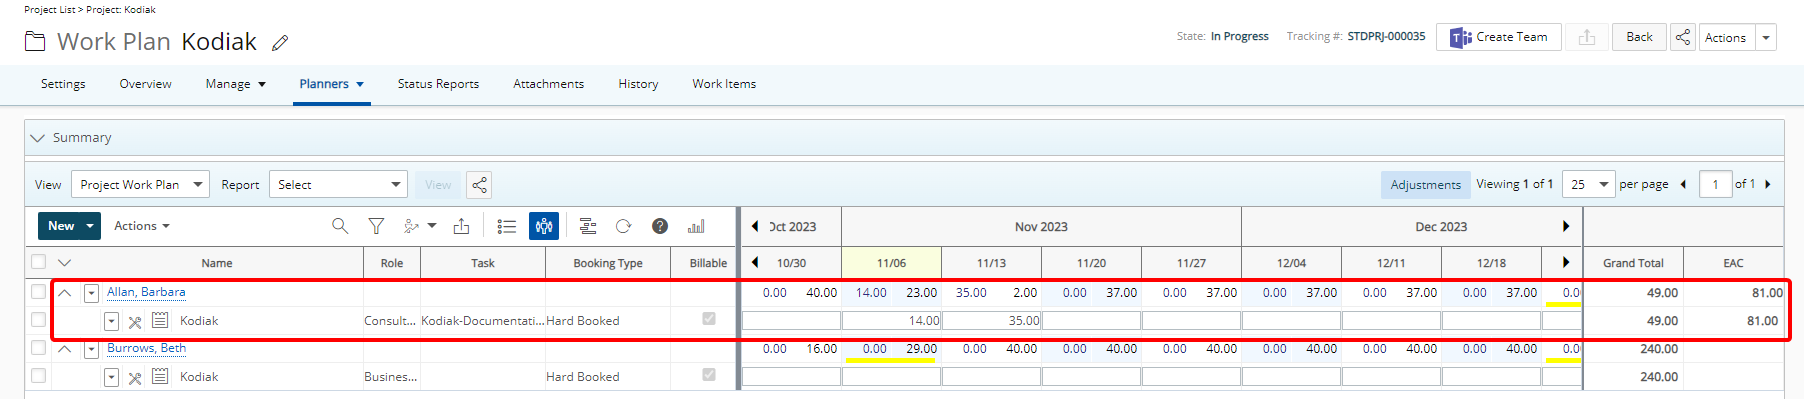Screen dimensions: 1804x399
Task: Open the Attachments tab
Action: pyautogui.click(x=548, y=84)
